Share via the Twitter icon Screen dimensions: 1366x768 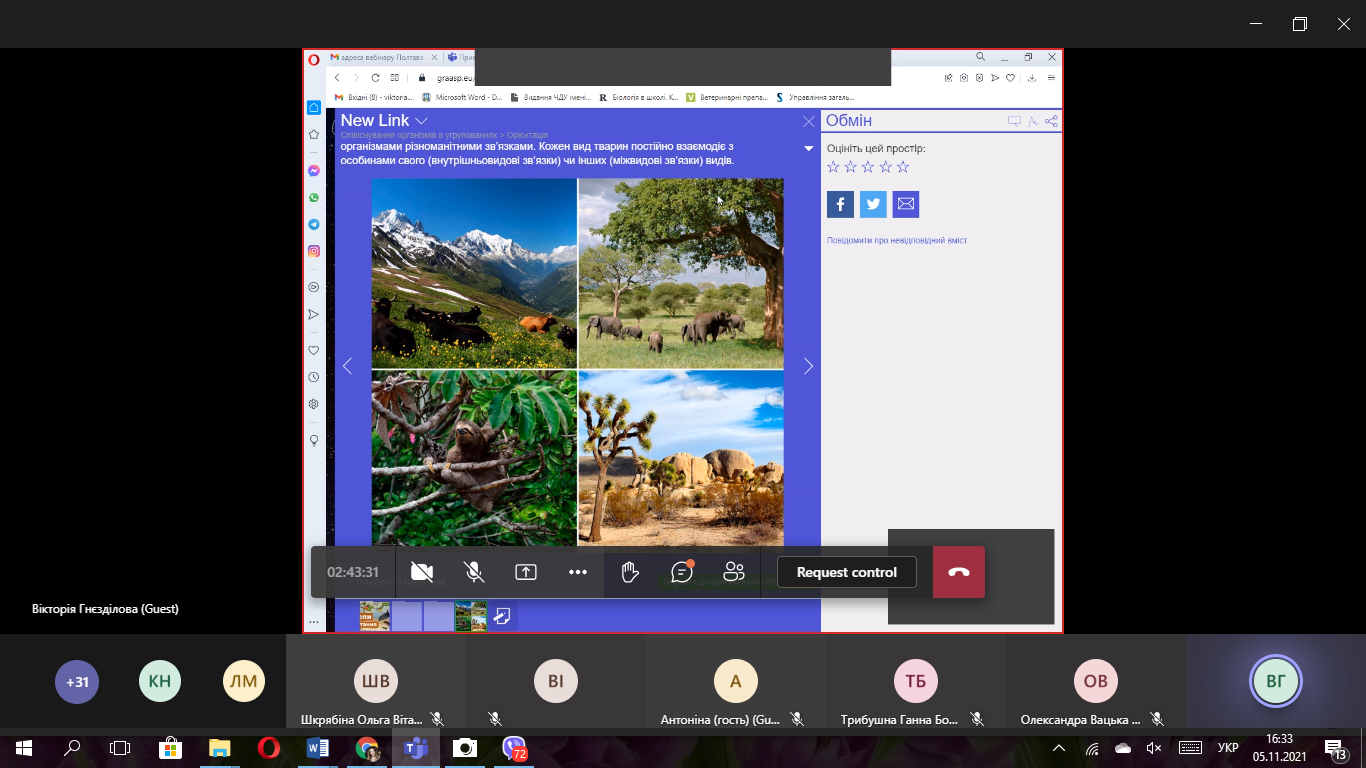click(x=873, y=204)
